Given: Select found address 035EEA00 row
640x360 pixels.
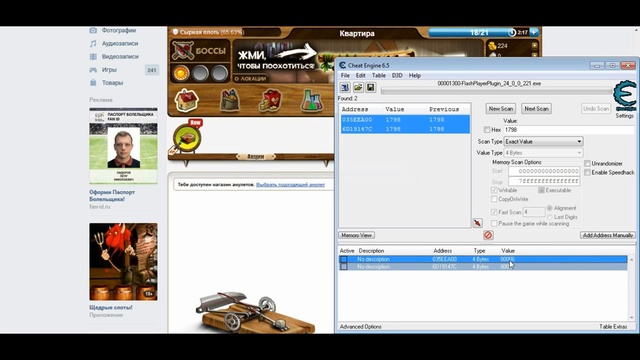Looking at the screenshot, I should [x=405, y=120].
